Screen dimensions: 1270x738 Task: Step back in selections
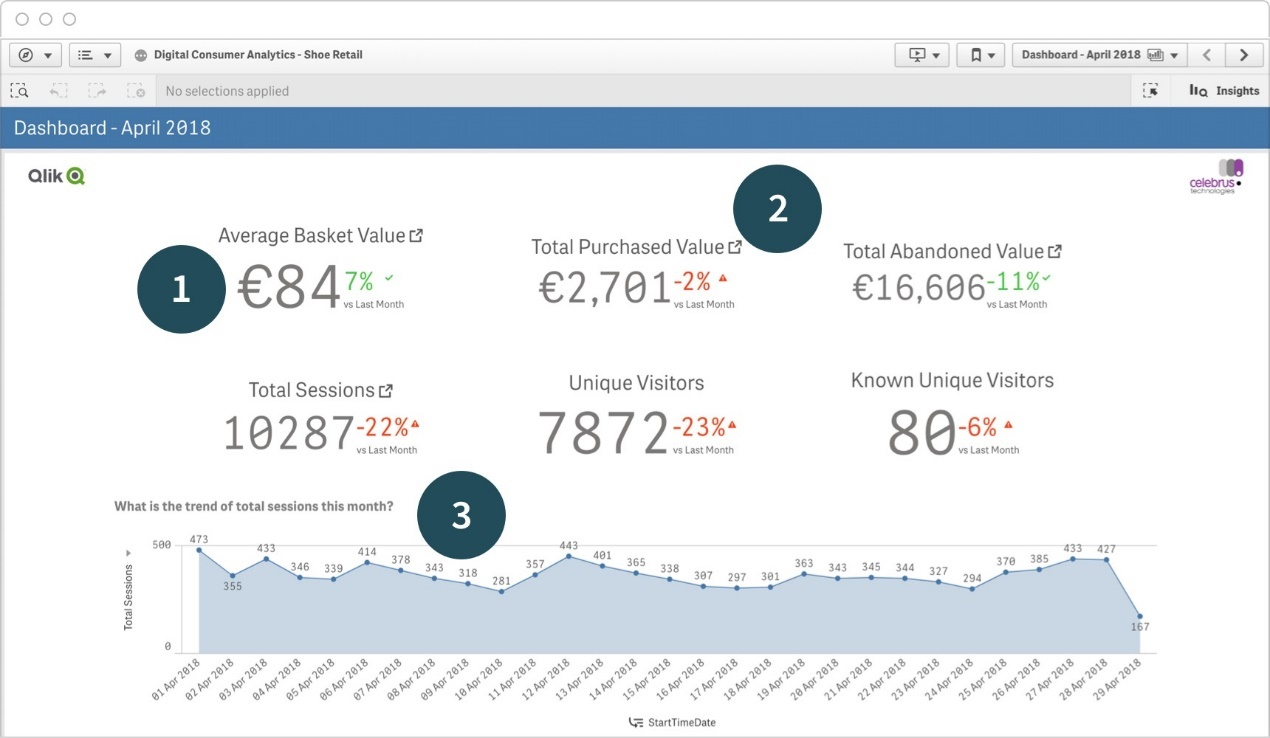[58, 91]
